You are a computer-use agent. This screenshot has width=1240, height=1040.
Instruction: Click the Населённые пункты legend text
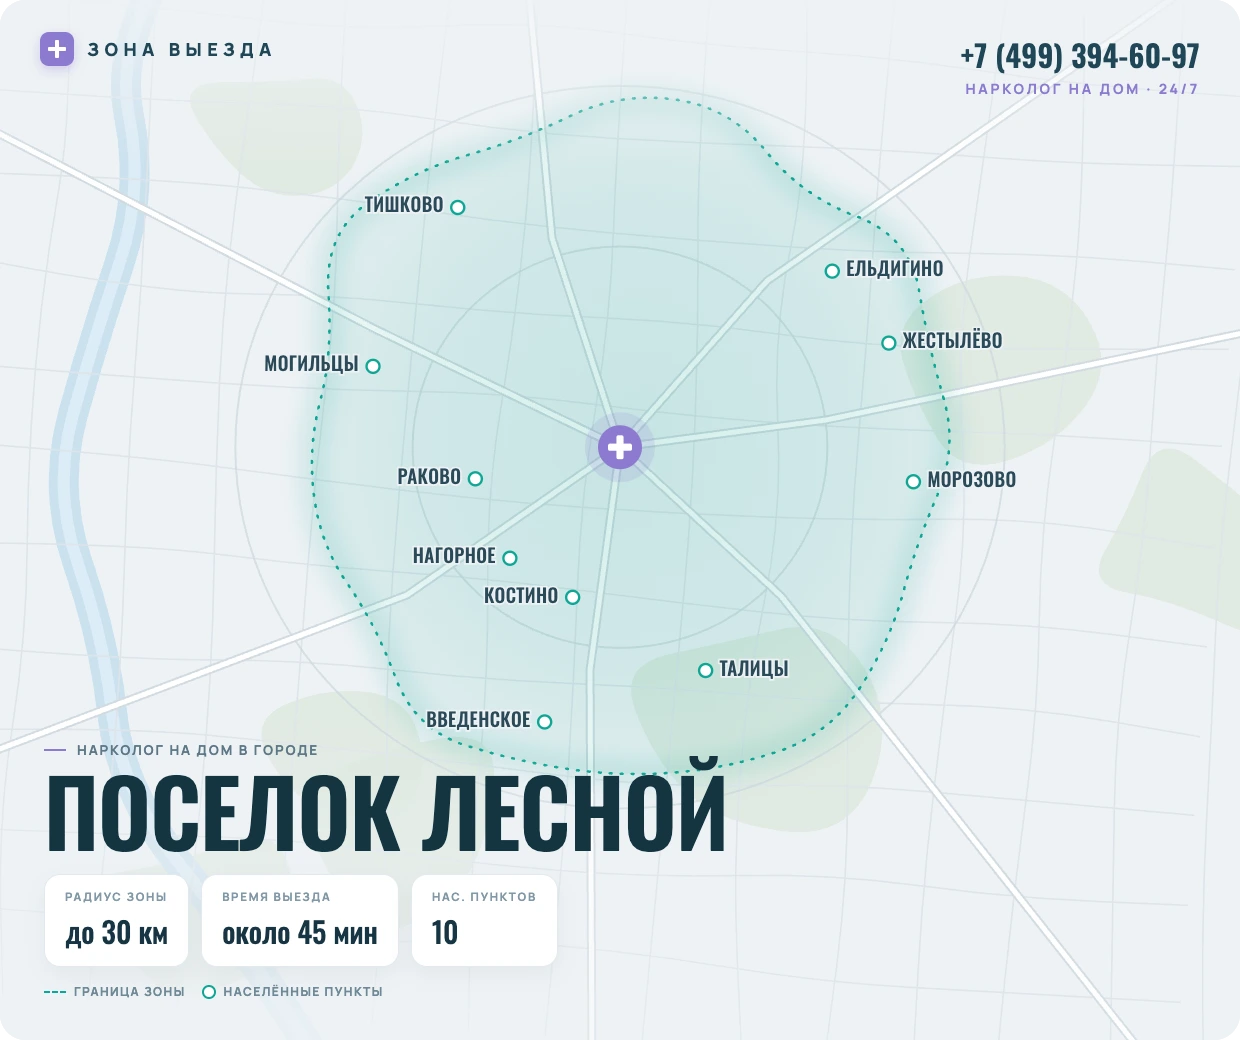point(303,992)
